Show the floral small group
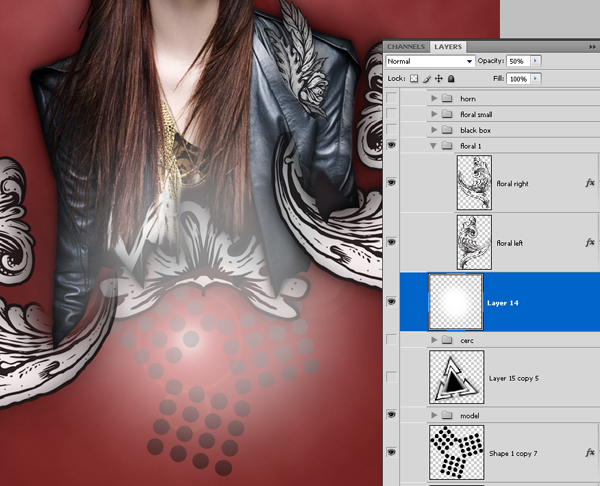This screenshot has width=600, height=486. click(x=391, y=114)
